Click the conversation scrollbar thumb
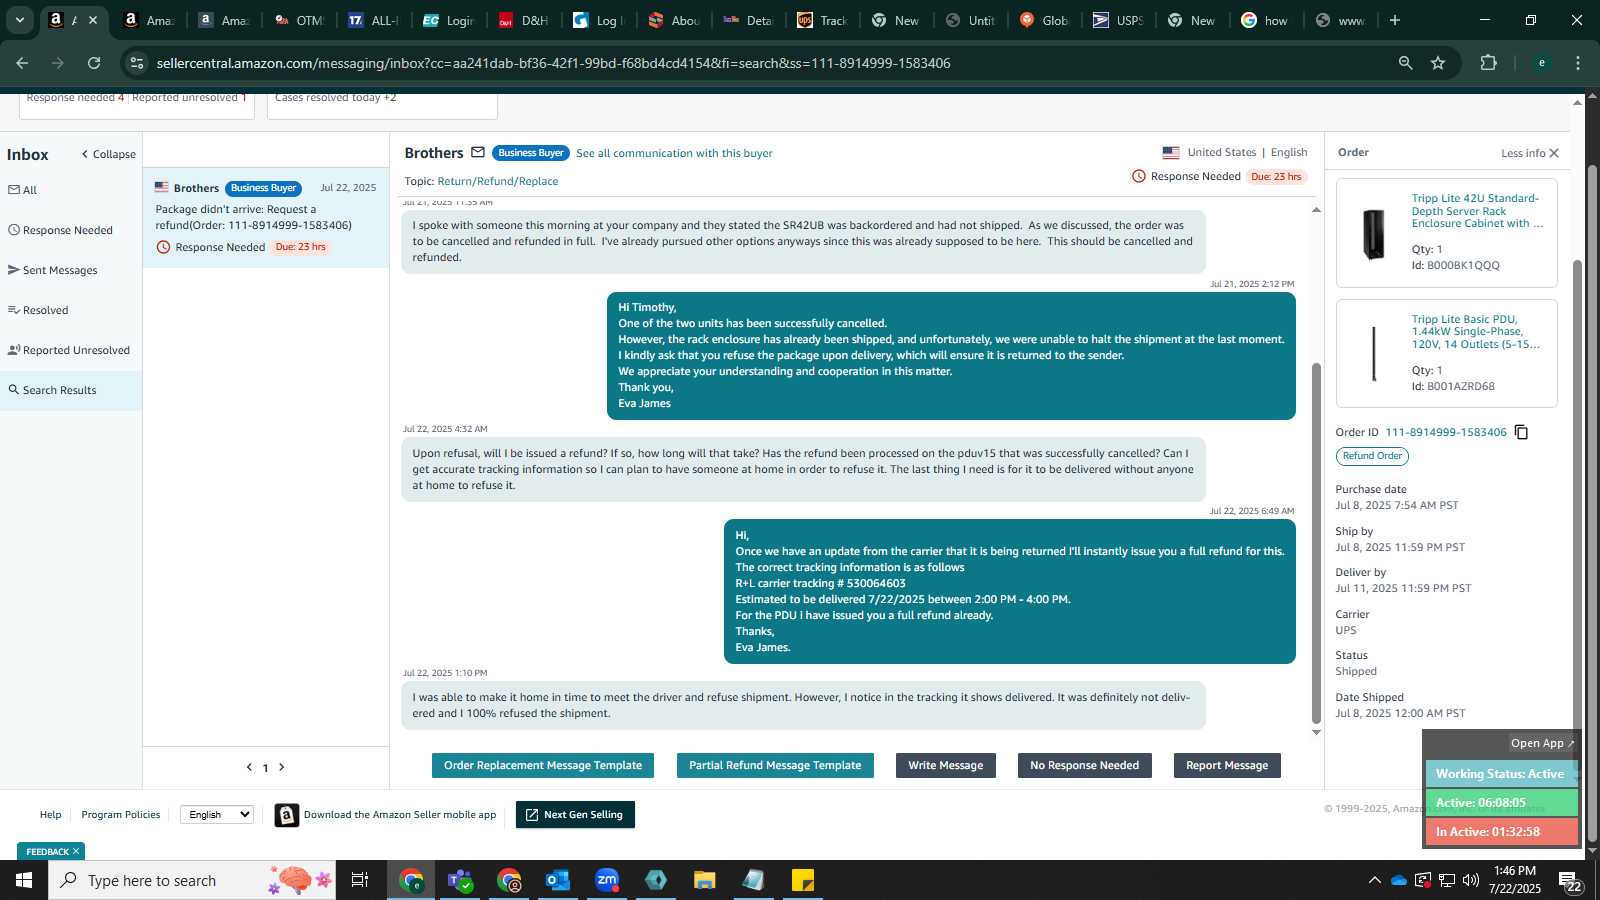The width and height of the screenshot is (1600, 900). pyautogui.click(x=1316, y=543)
